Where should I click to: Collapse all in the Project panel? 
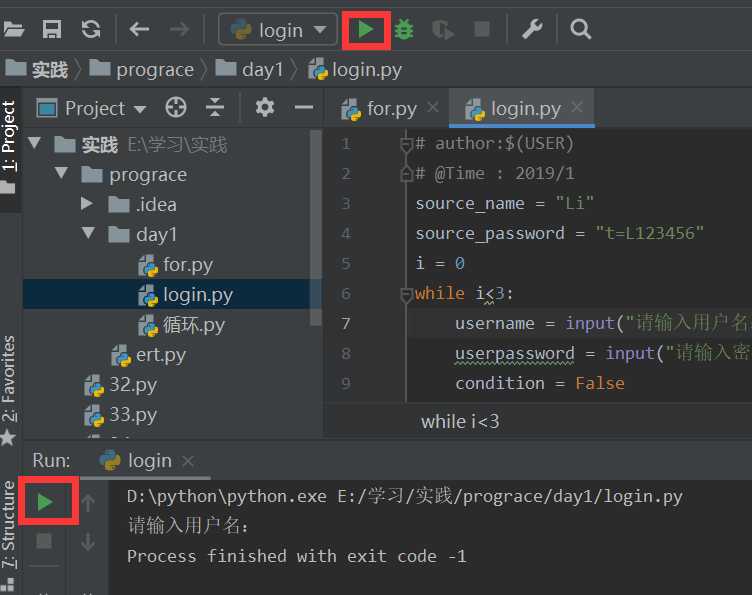(x=215, y=108)
